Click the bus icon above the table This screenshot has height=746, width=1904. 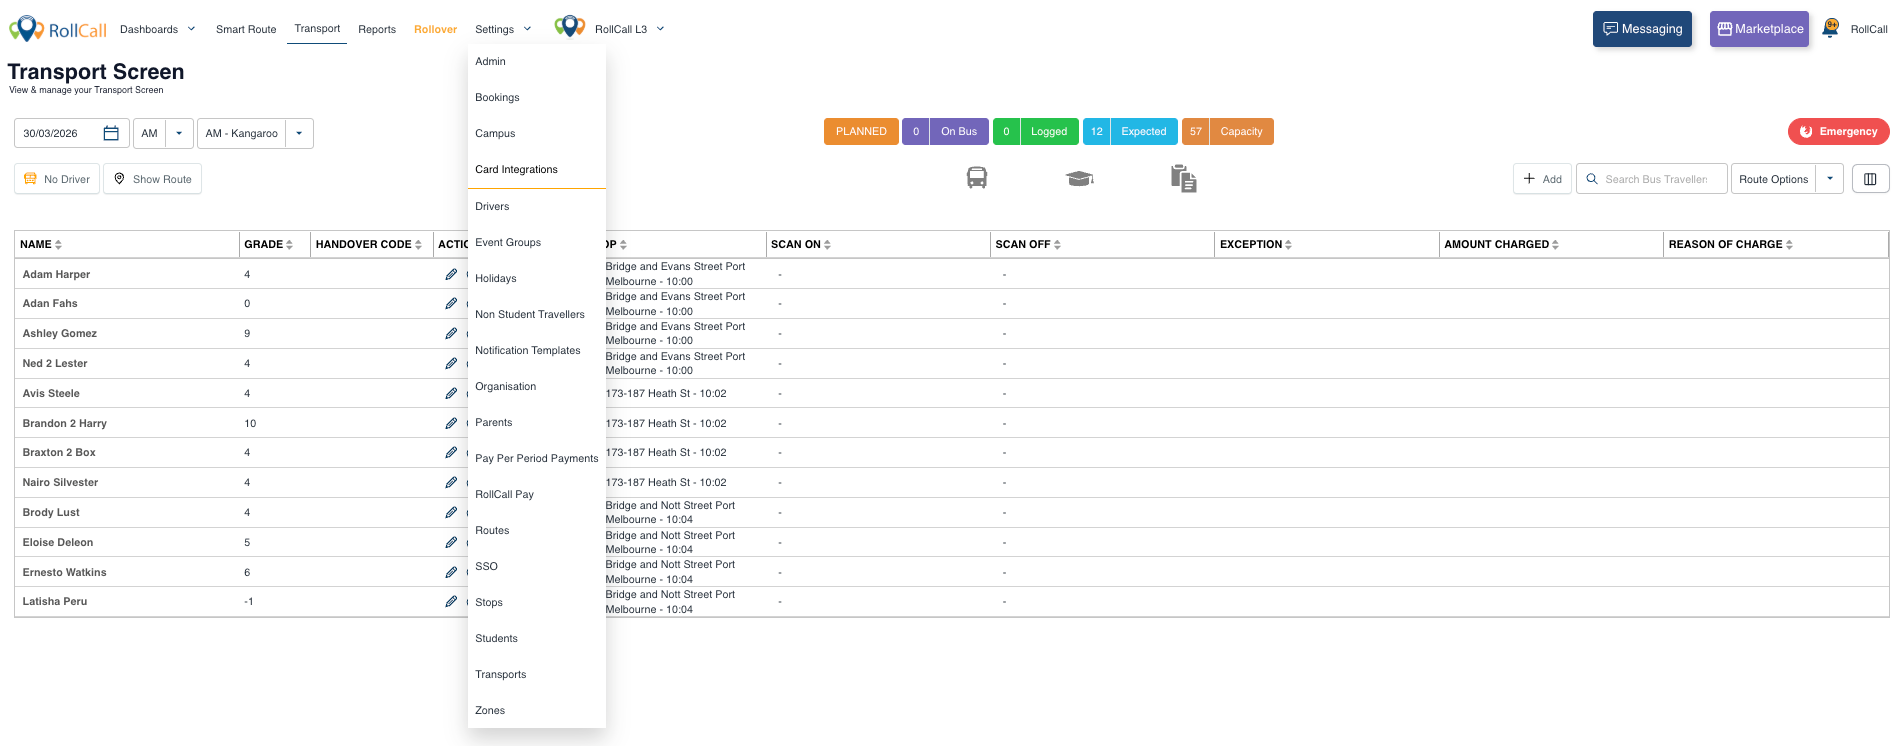[977, 178]
